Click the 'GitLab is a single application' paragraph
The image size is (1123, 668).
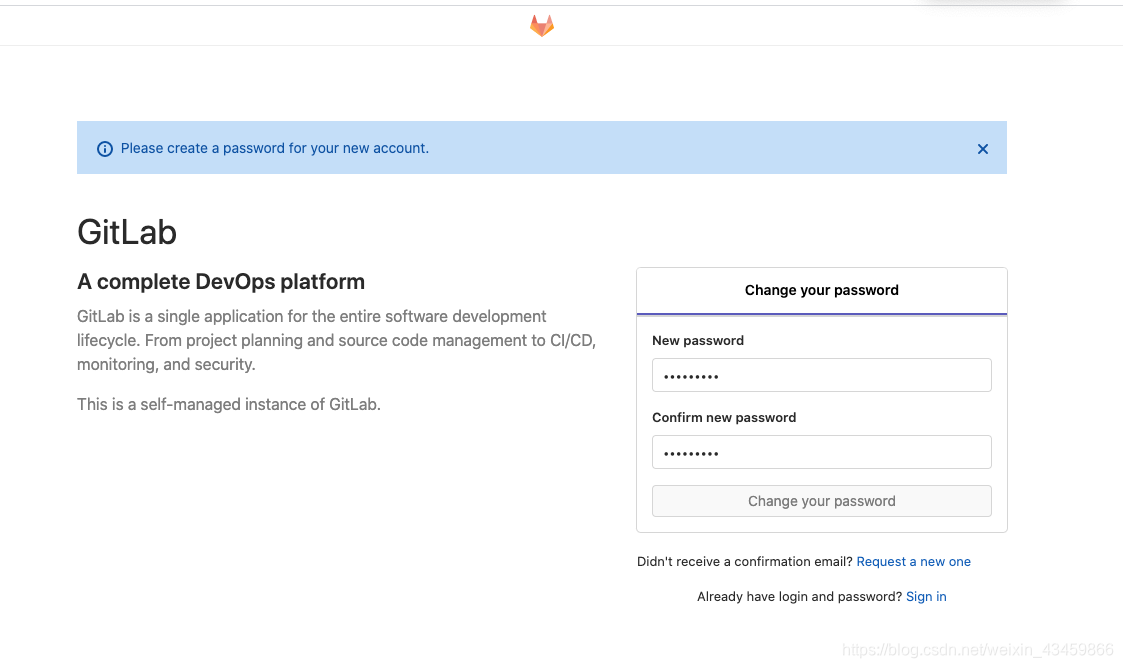(x=337, y=340)
